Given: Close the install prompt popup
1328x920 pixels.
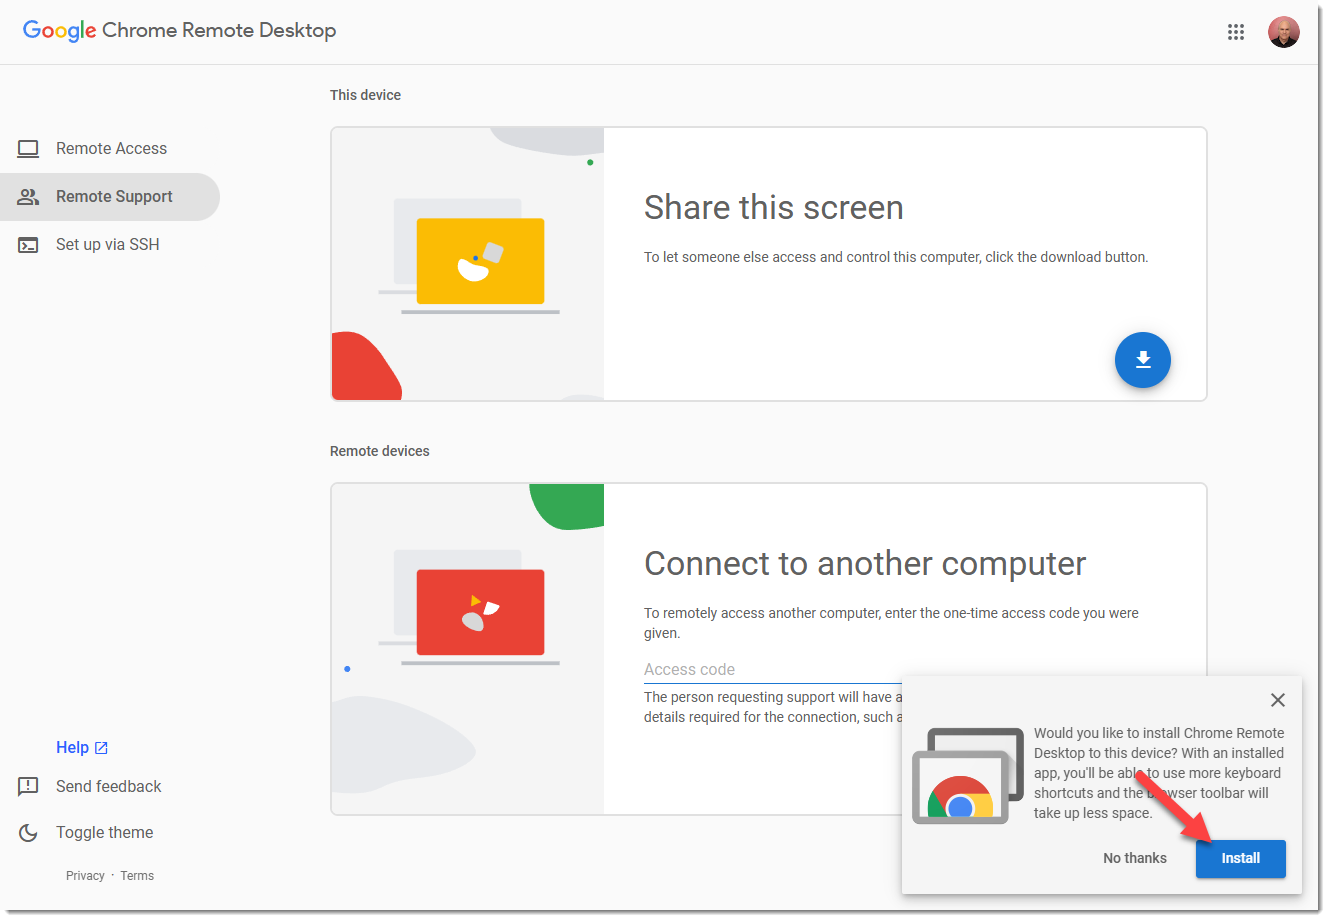Looking at the screenshot, I should 1278,700.
